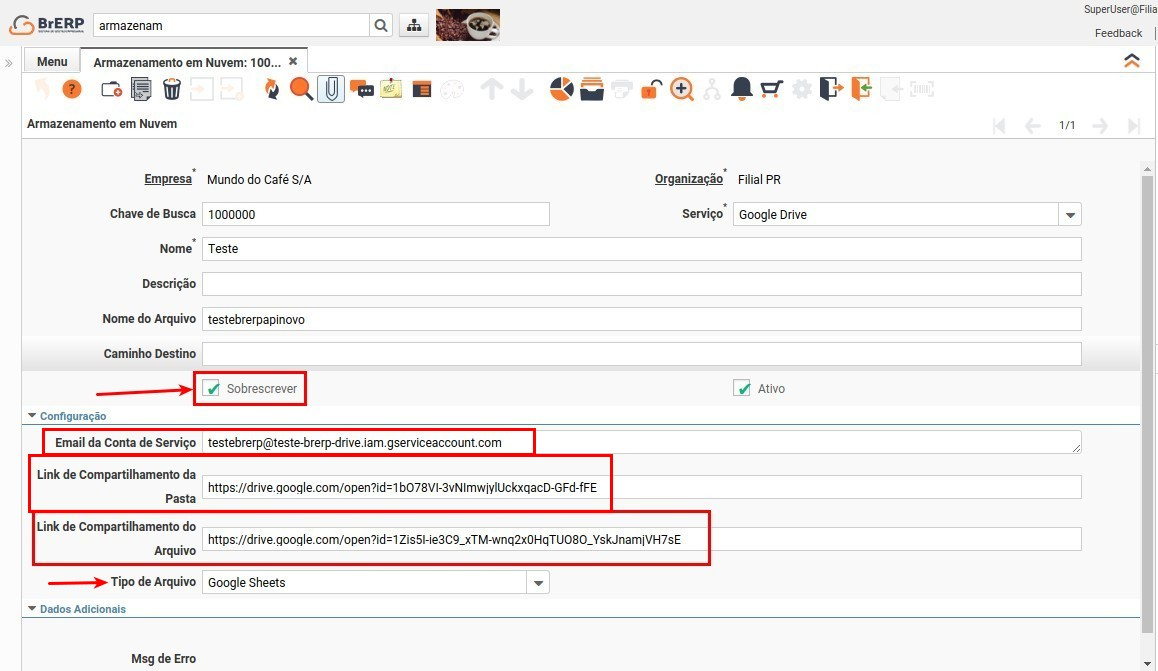Click the Email da Conta de Serviço field
The height and width of the screenshot is (671, 1158).
tap(641, 442)
